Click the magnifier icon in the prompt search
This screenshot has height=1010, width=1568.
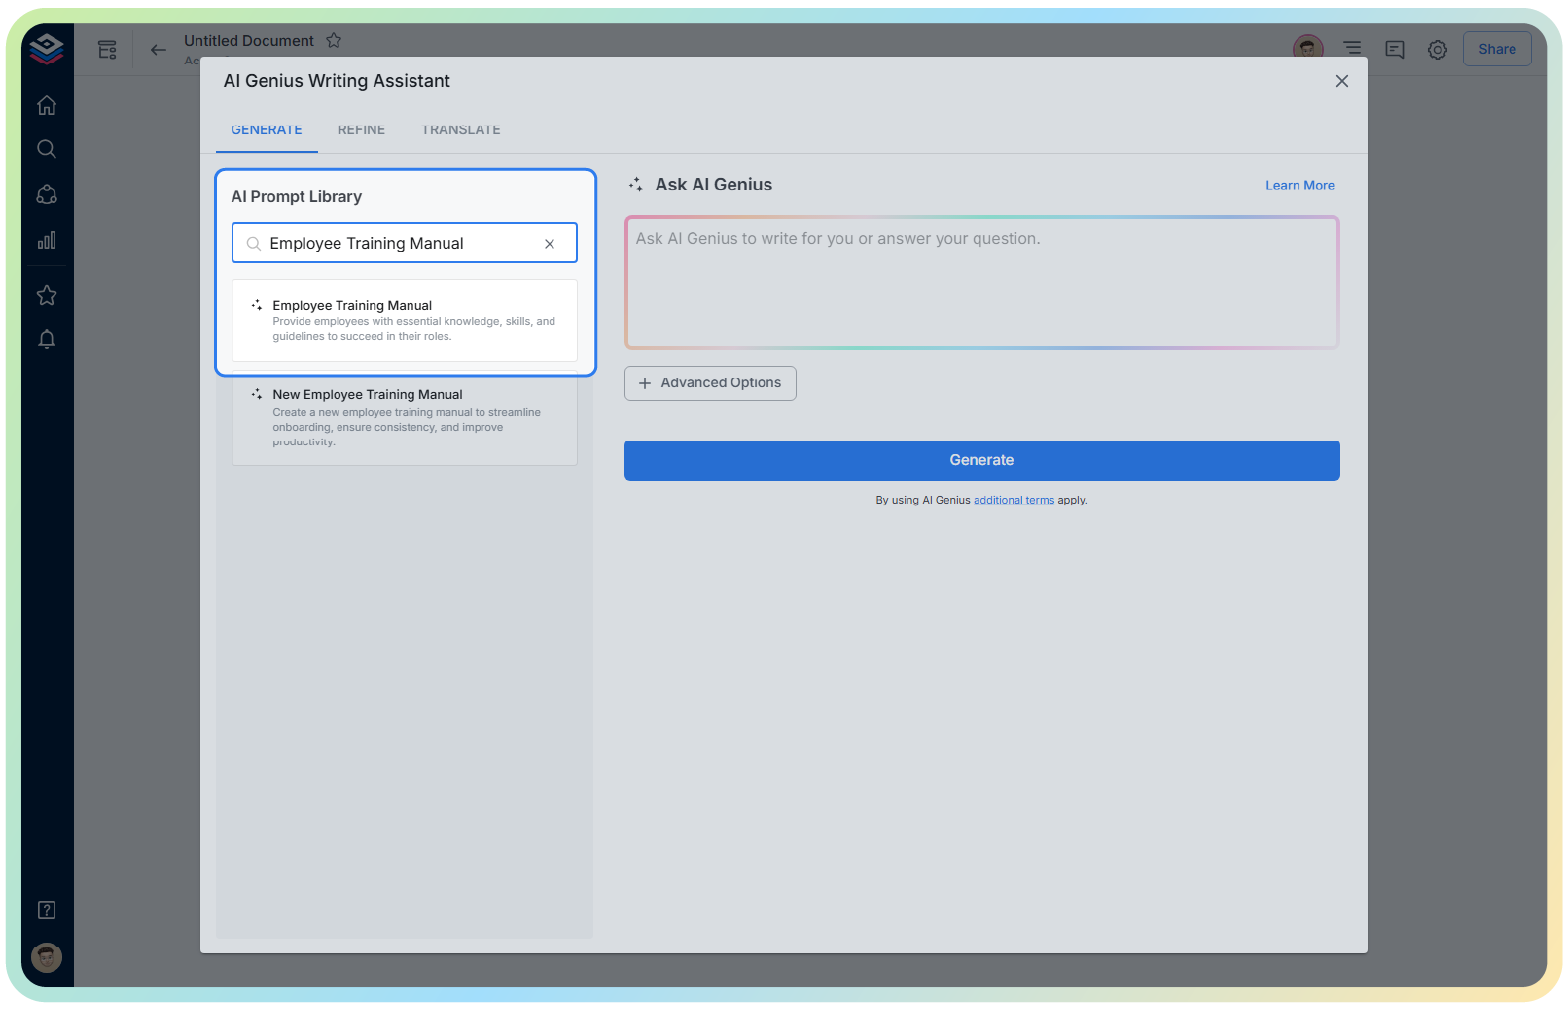pyautogui.click(x=254, y=244)
